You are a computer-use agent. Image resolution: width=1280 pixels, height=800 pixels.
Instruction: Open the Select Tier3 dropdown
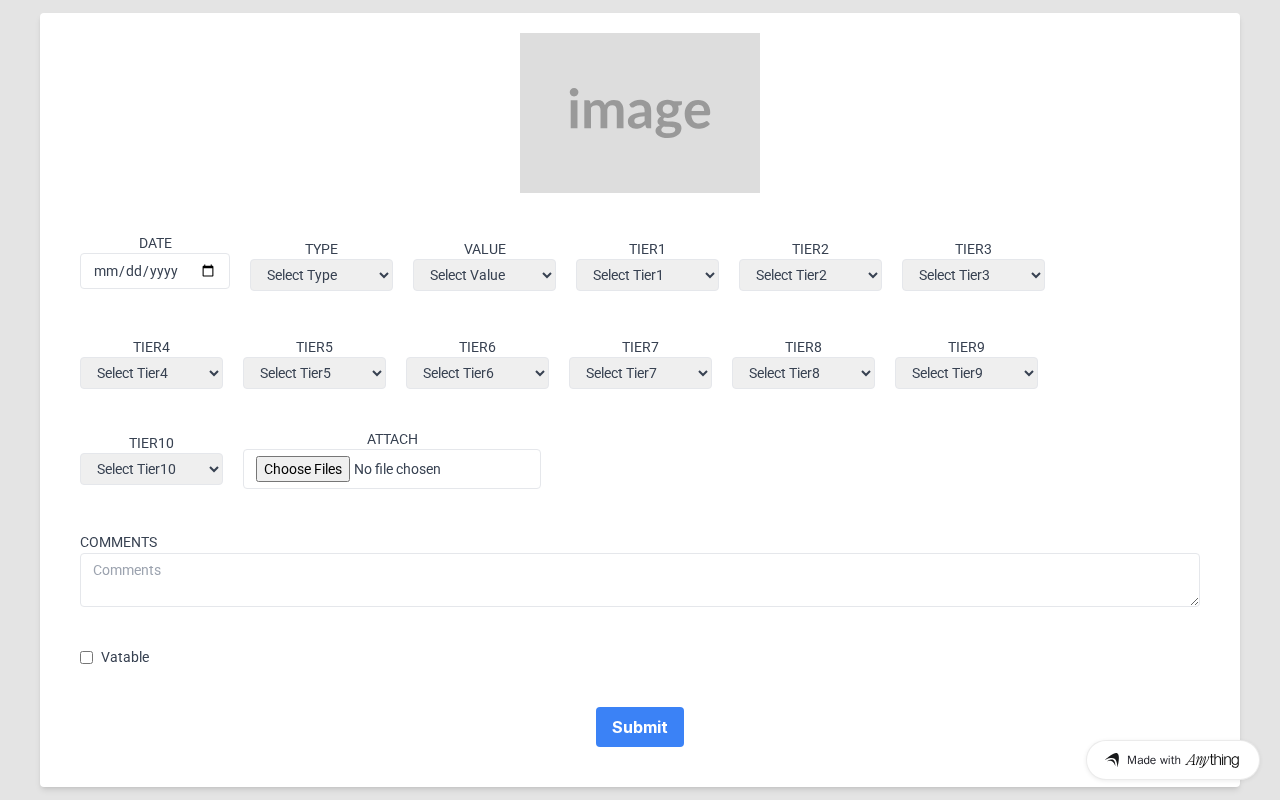[x=973, y=275]
